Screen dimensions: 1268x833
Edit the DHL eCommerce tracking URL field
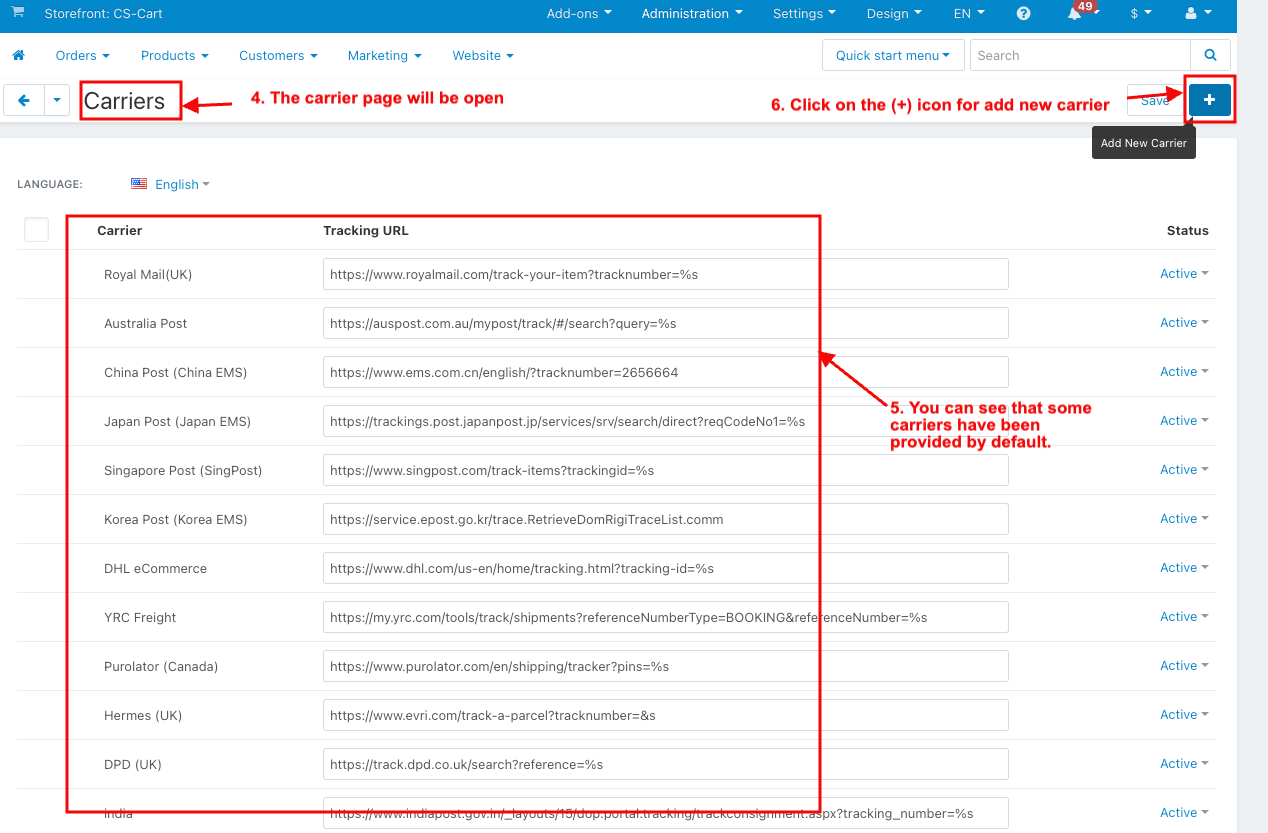pos(666,568)
